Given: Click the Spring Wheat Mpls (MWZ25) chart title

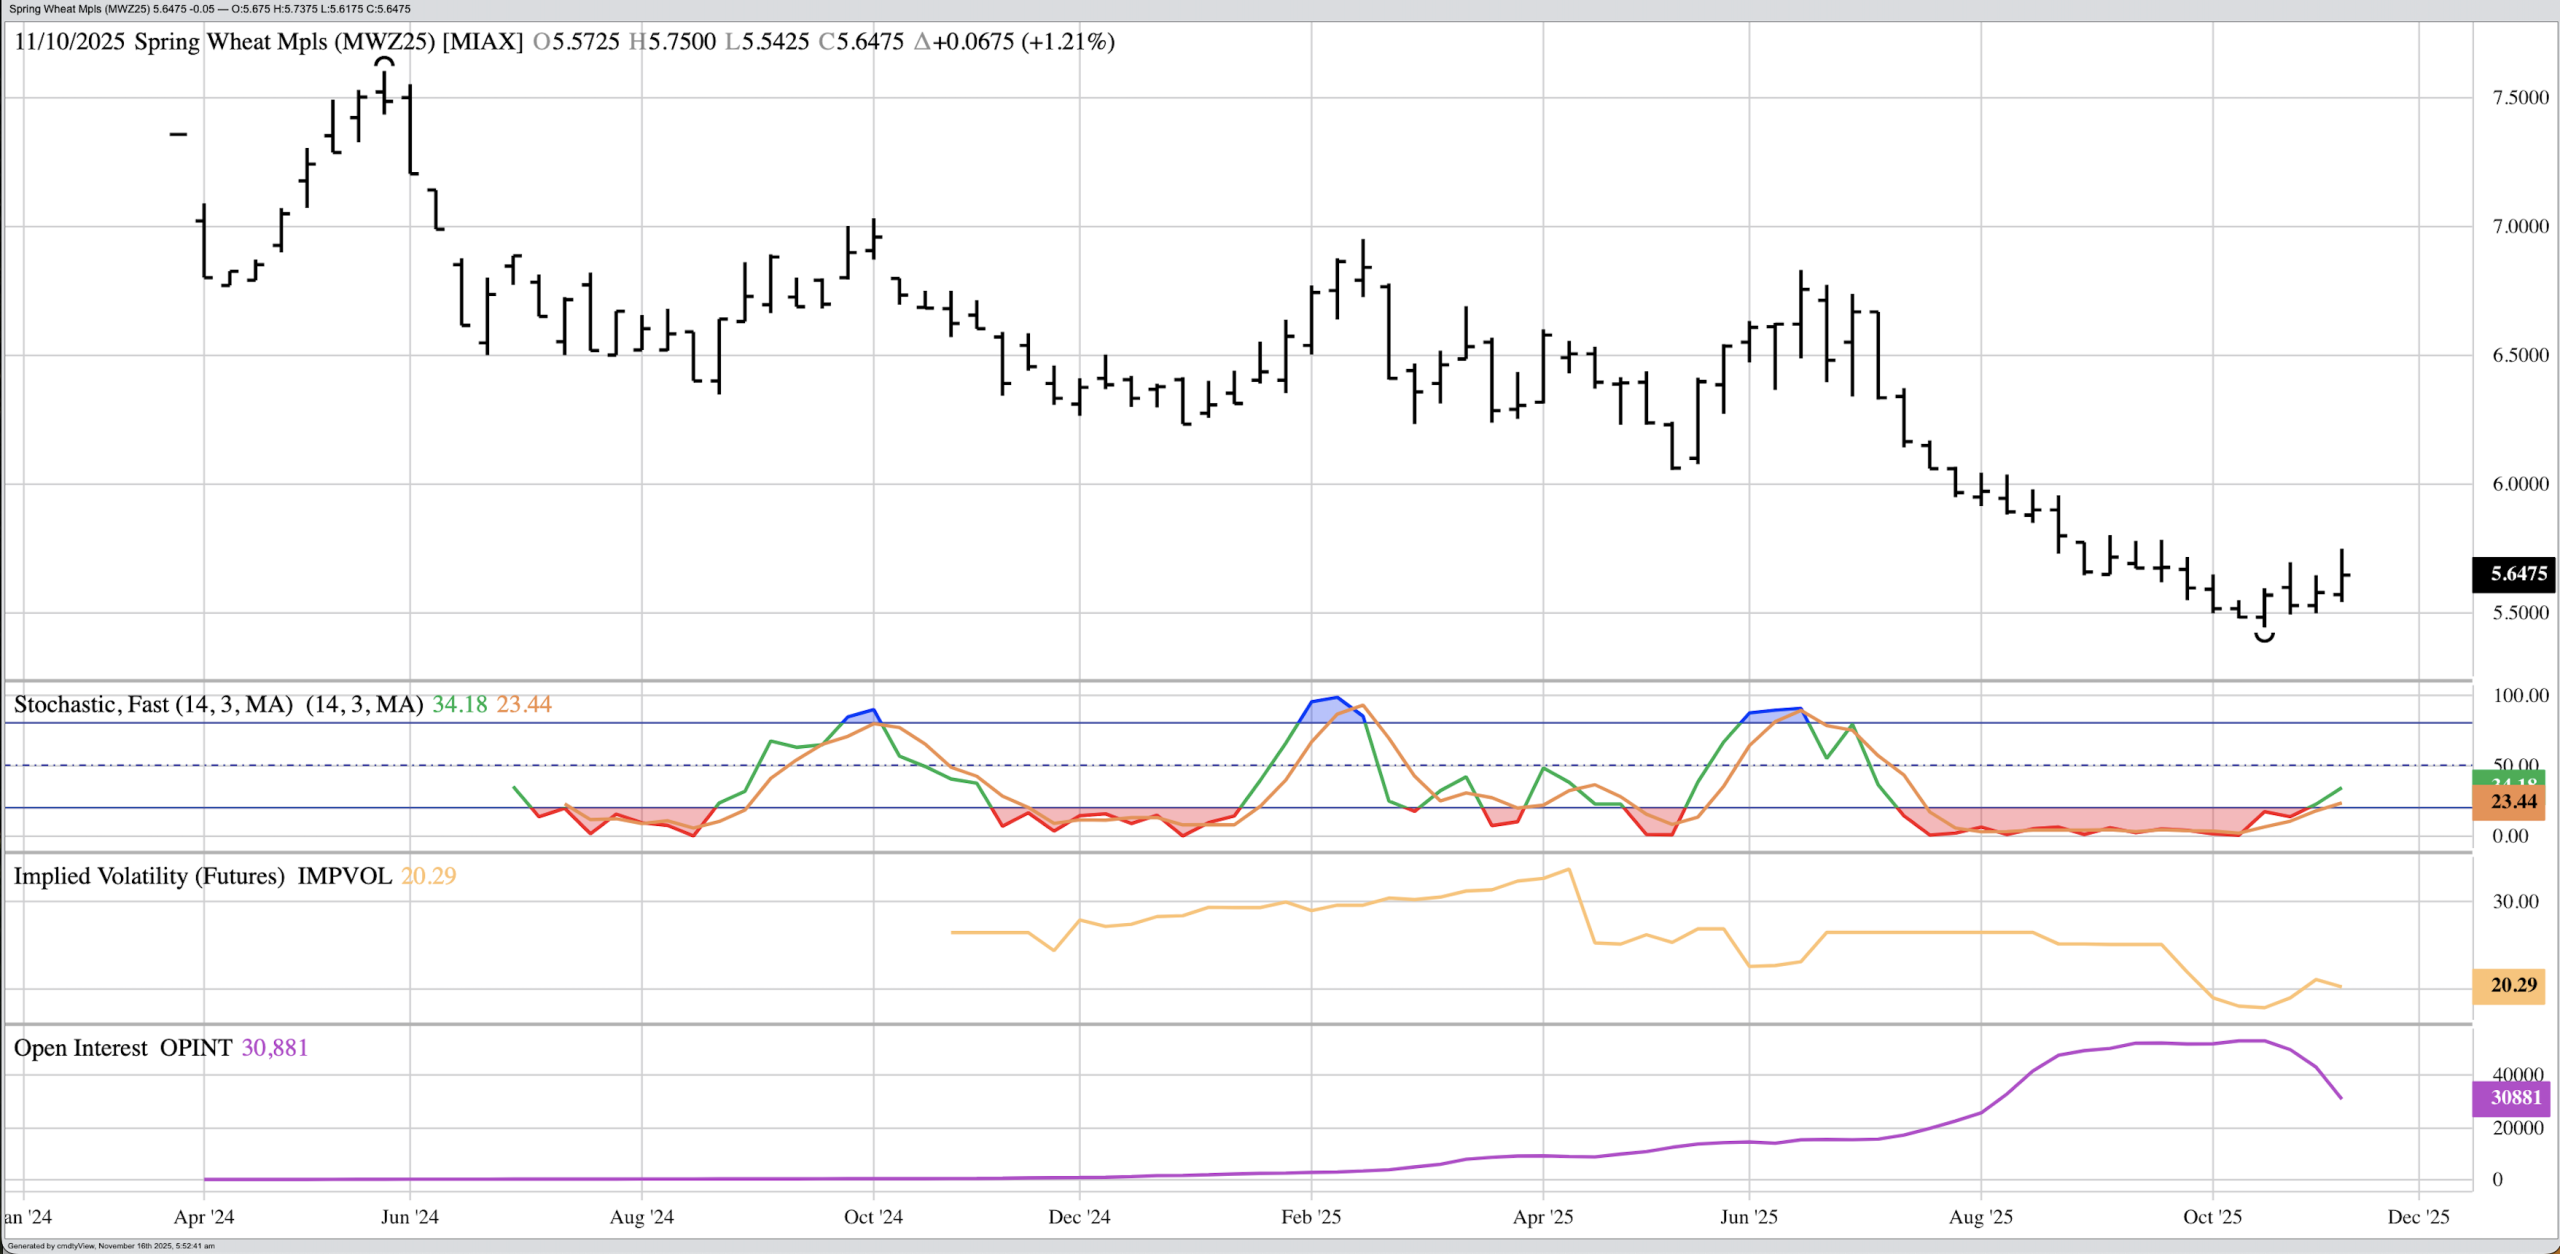Looking at the screenshot, I should 285,42.
